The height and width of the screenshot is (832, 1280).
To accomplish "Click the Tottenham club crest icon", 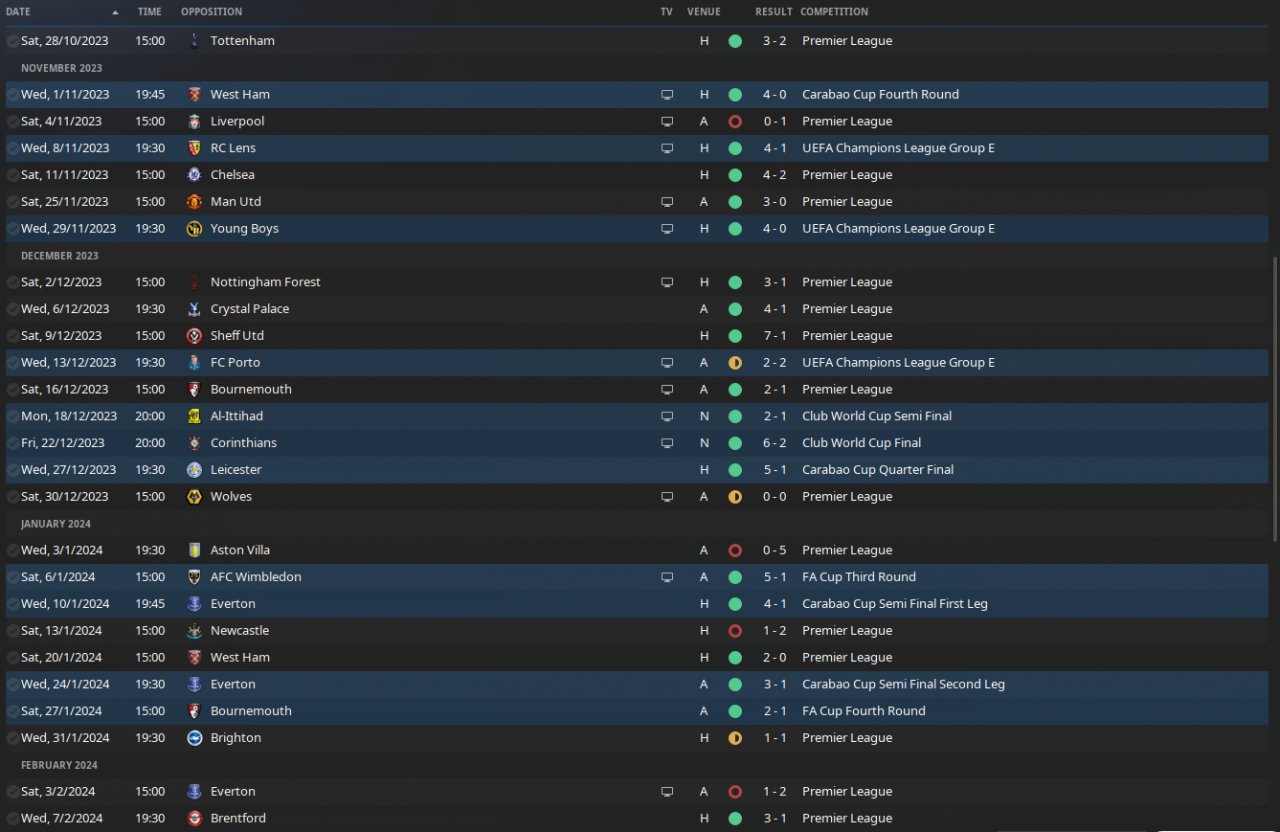I will point(194,41).
